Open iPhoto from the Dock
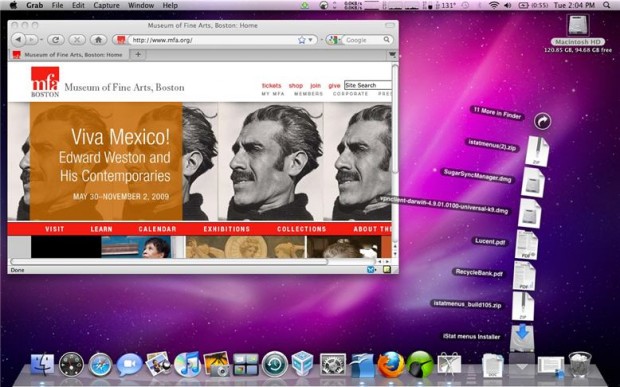 (216, 364)
